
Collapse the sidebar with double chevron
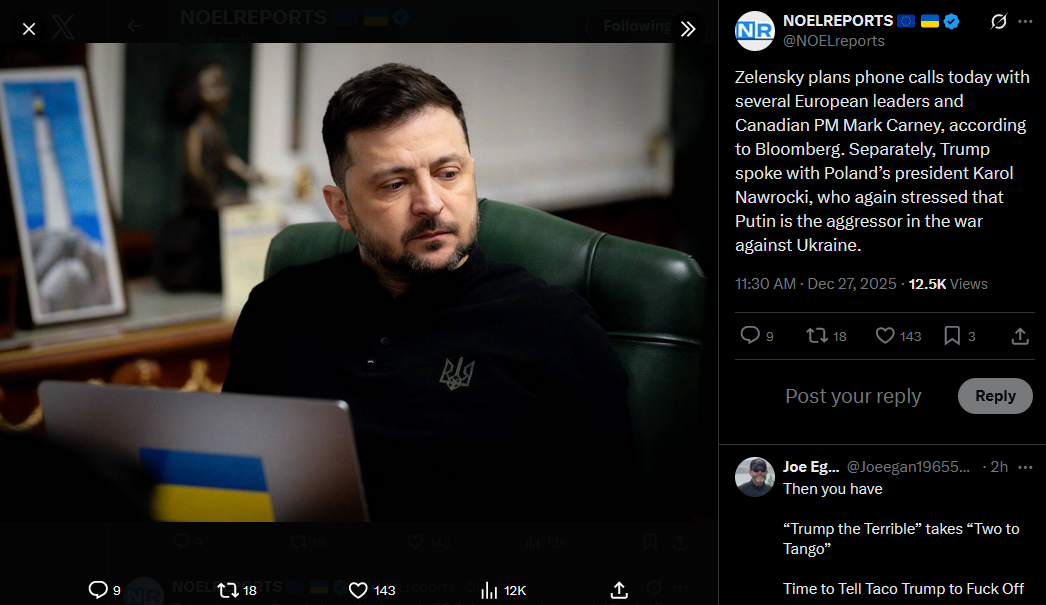tap(688, 29)
